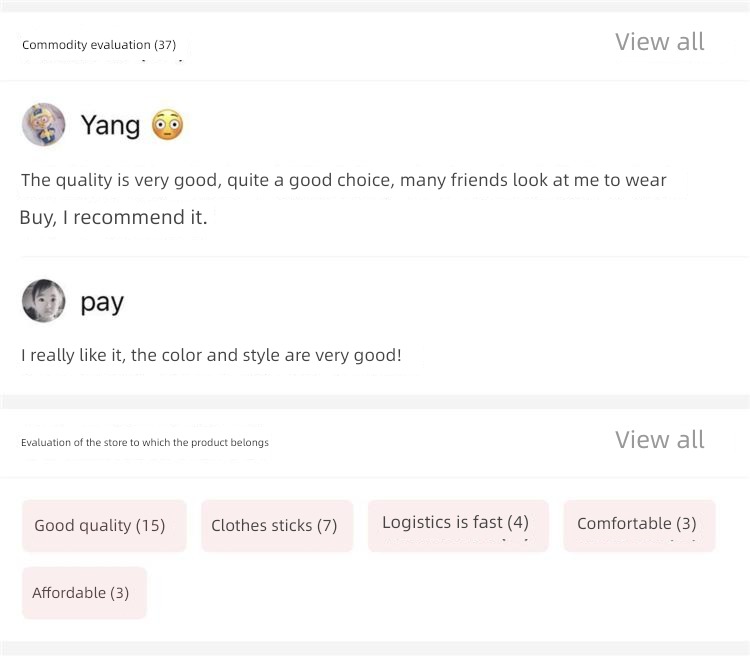Select the Clothes sticks (7) tag
This screenshot has width=750, height=659.
click(x=277, y=526)
